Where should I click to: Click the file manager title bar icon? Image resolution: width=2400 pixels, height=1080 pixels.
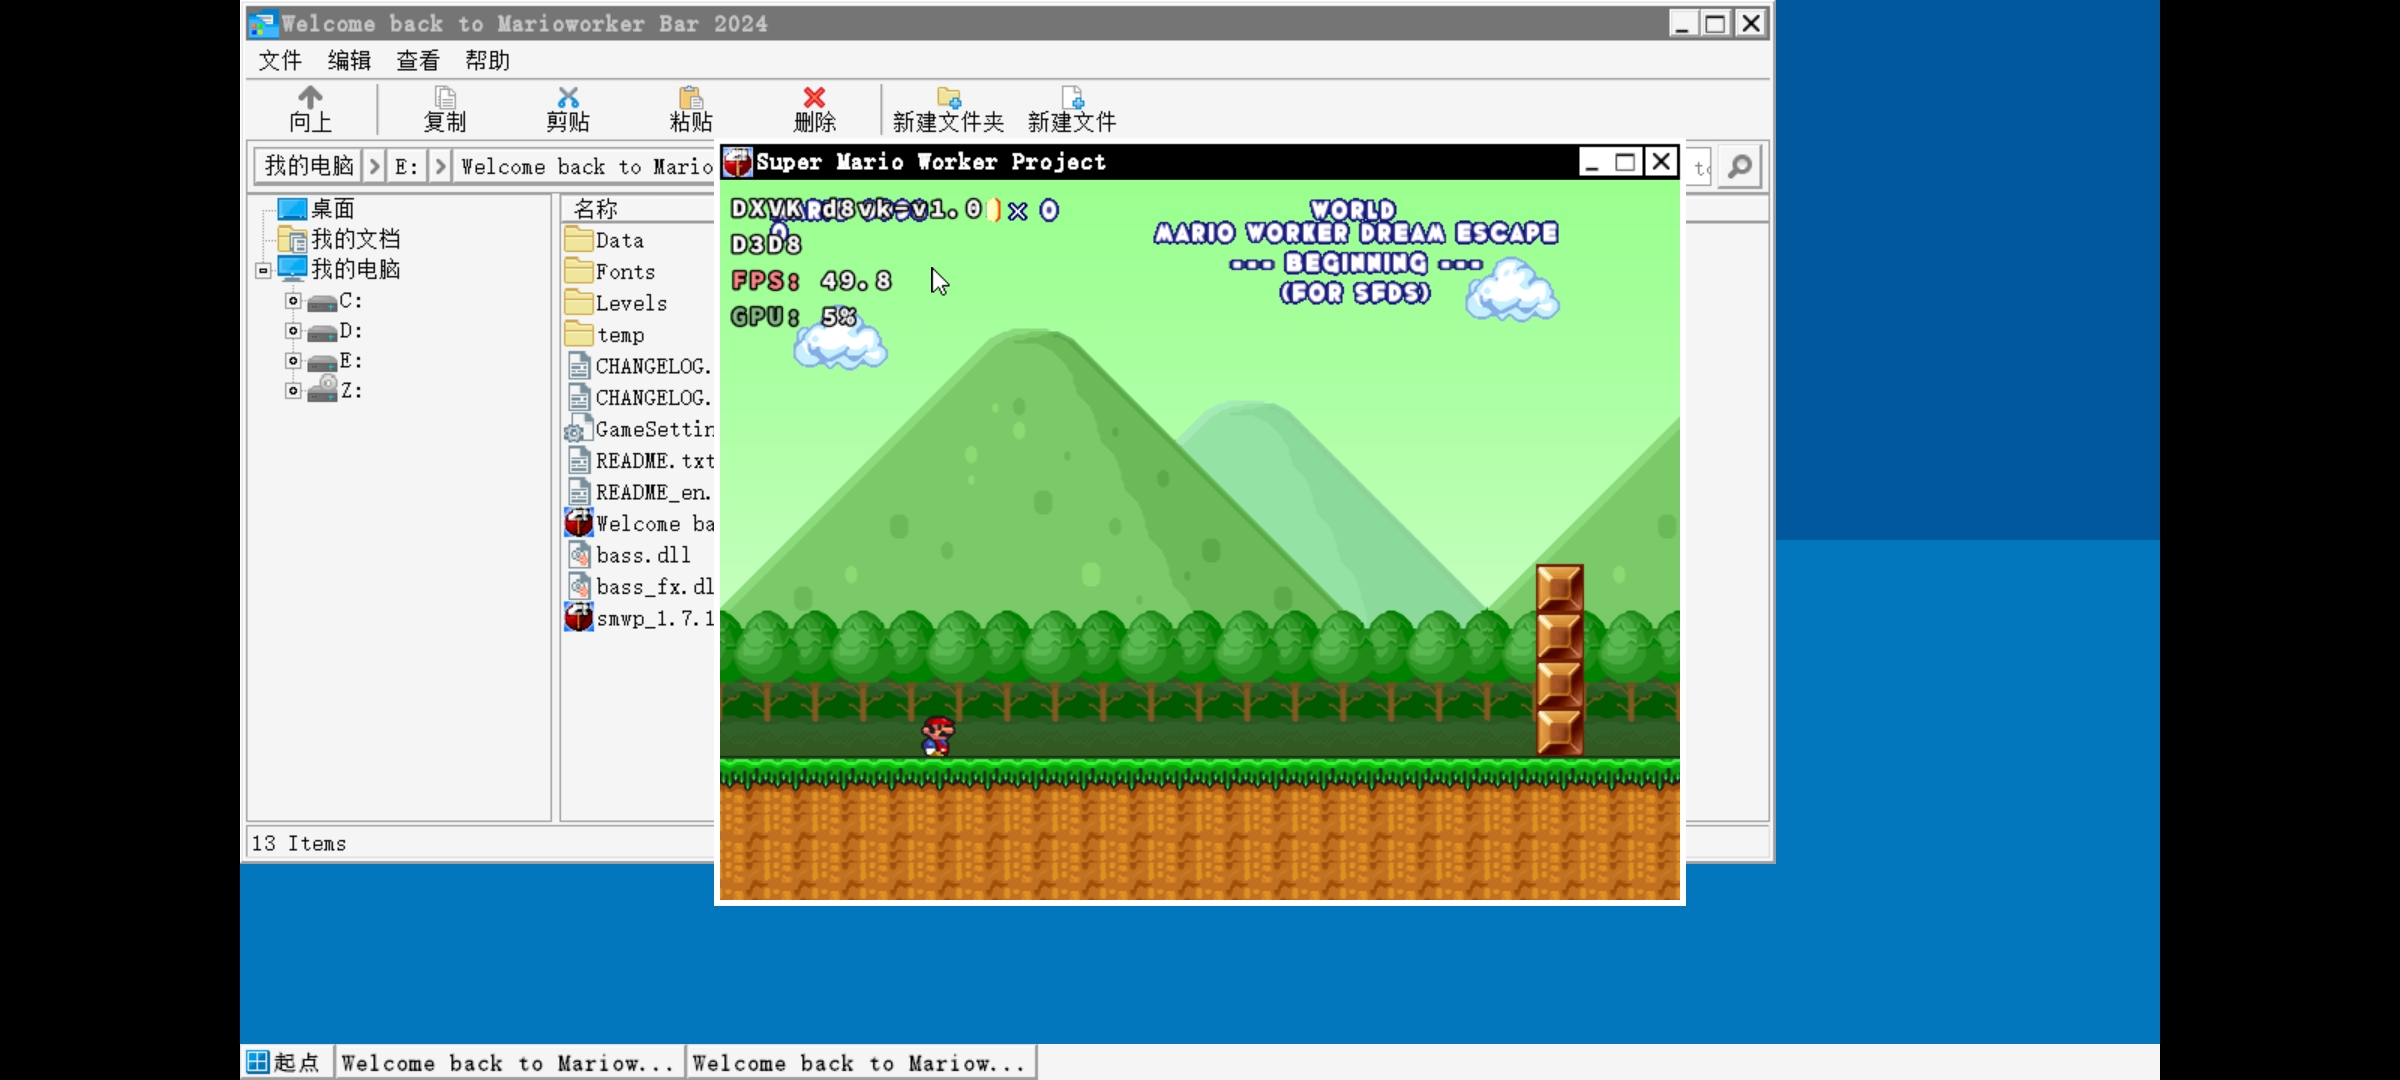point(263,24)
